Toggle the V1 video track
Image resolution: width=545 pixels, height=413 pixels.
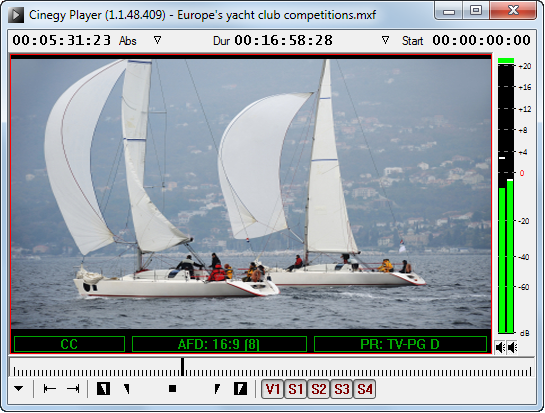point(272,389)
